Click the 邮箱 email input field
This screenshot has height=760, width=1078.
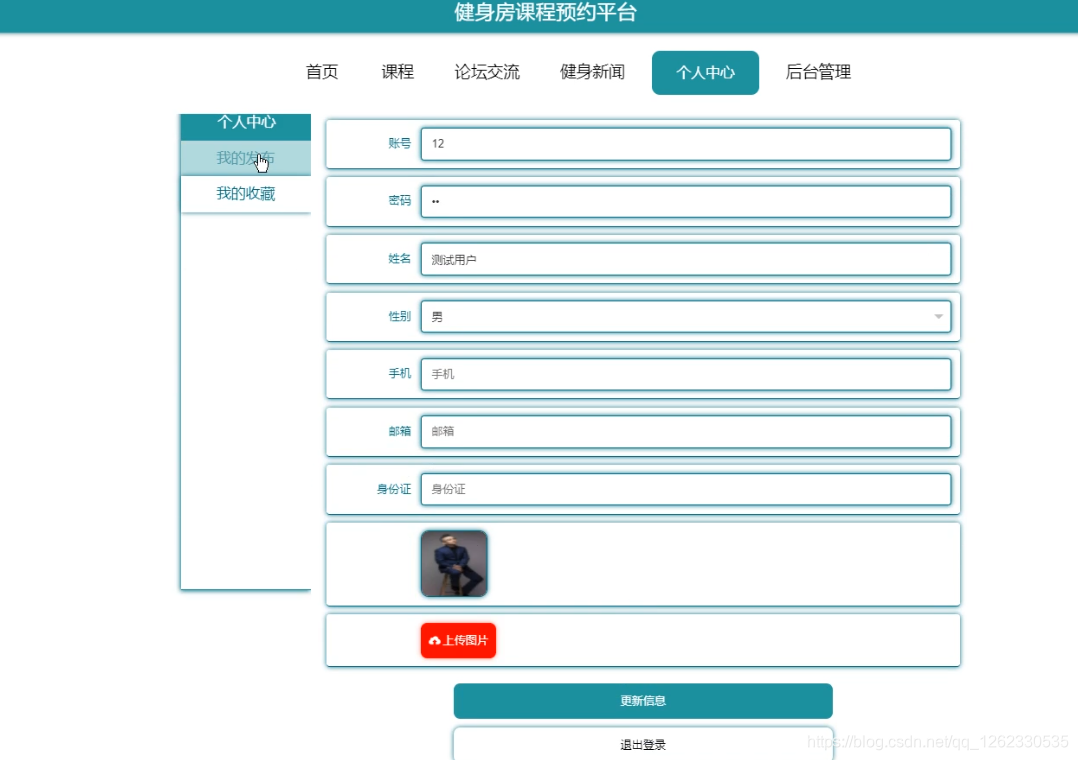(x=687, y=431)
